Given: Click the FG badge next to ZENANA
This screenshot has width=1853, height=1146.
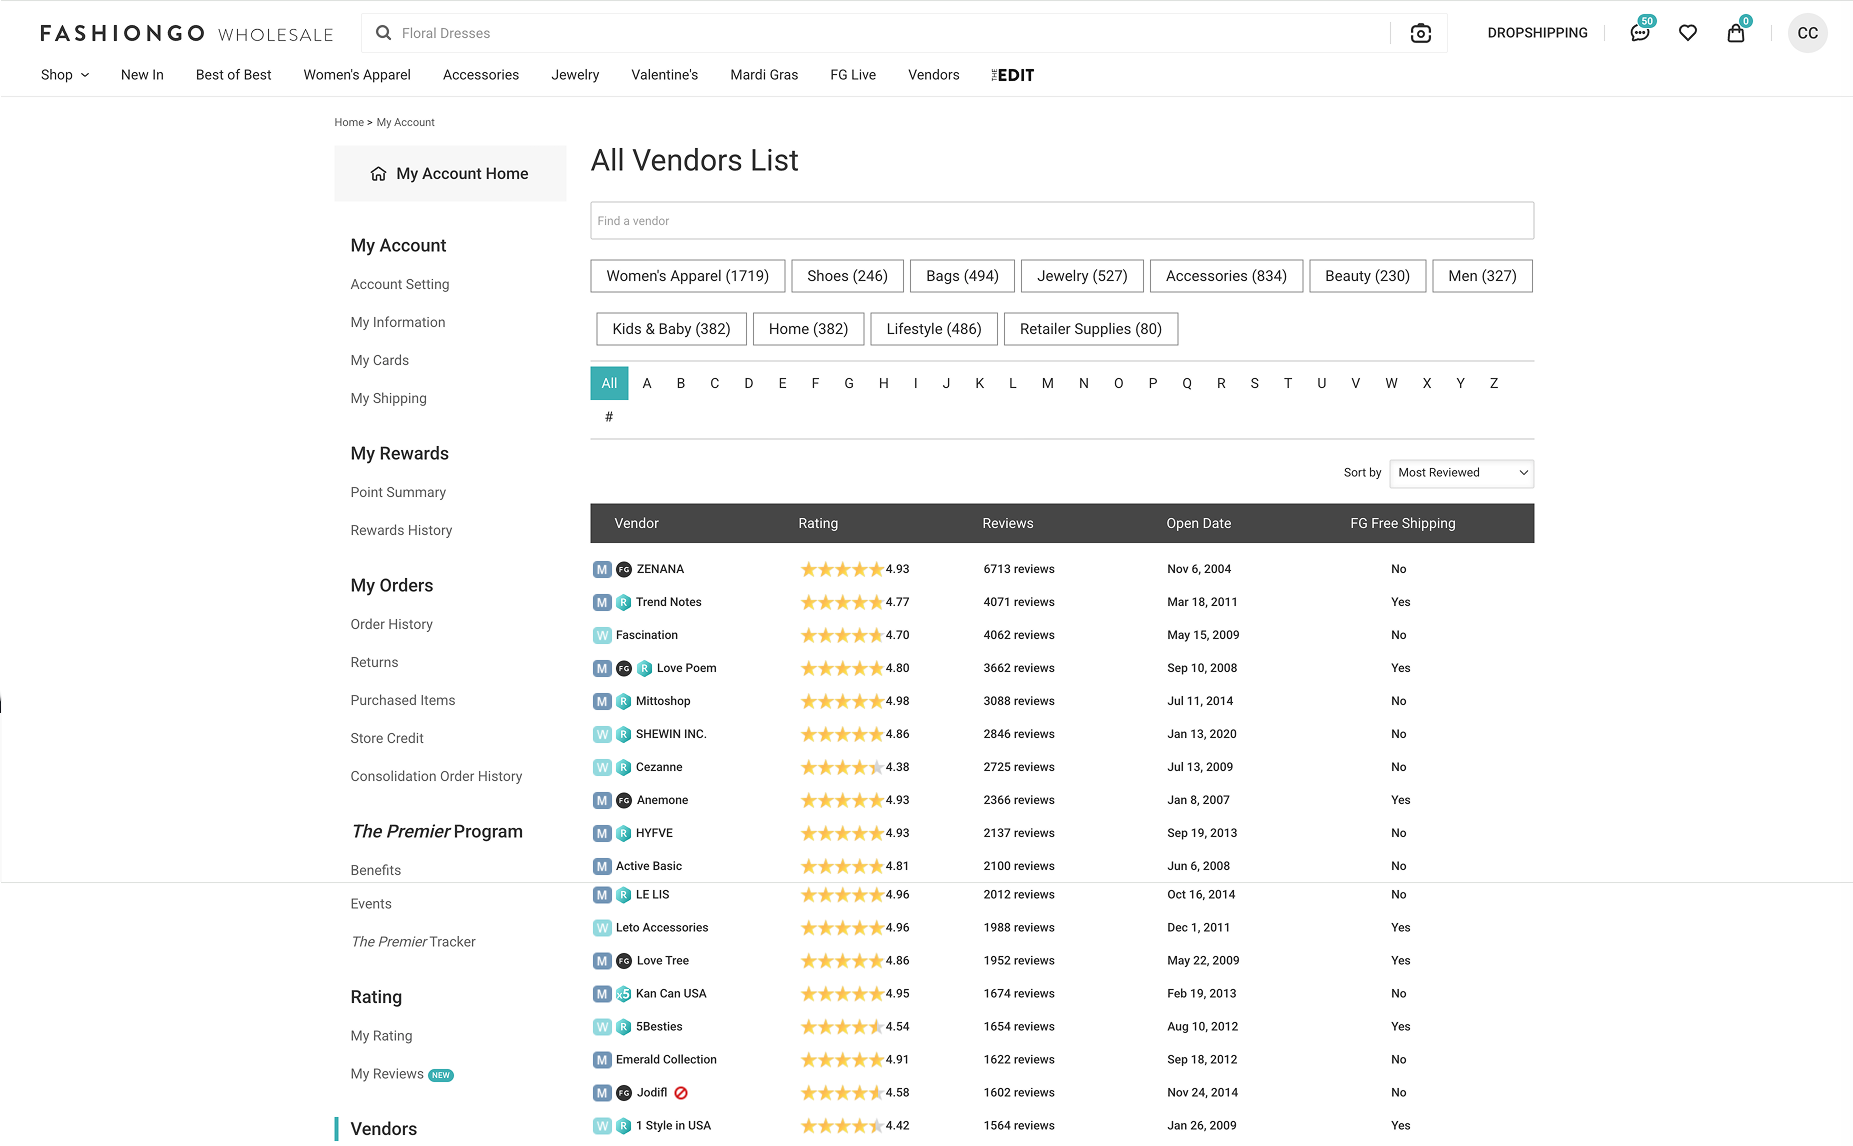Looking at the screenshot, I should [x=624, y=569].
